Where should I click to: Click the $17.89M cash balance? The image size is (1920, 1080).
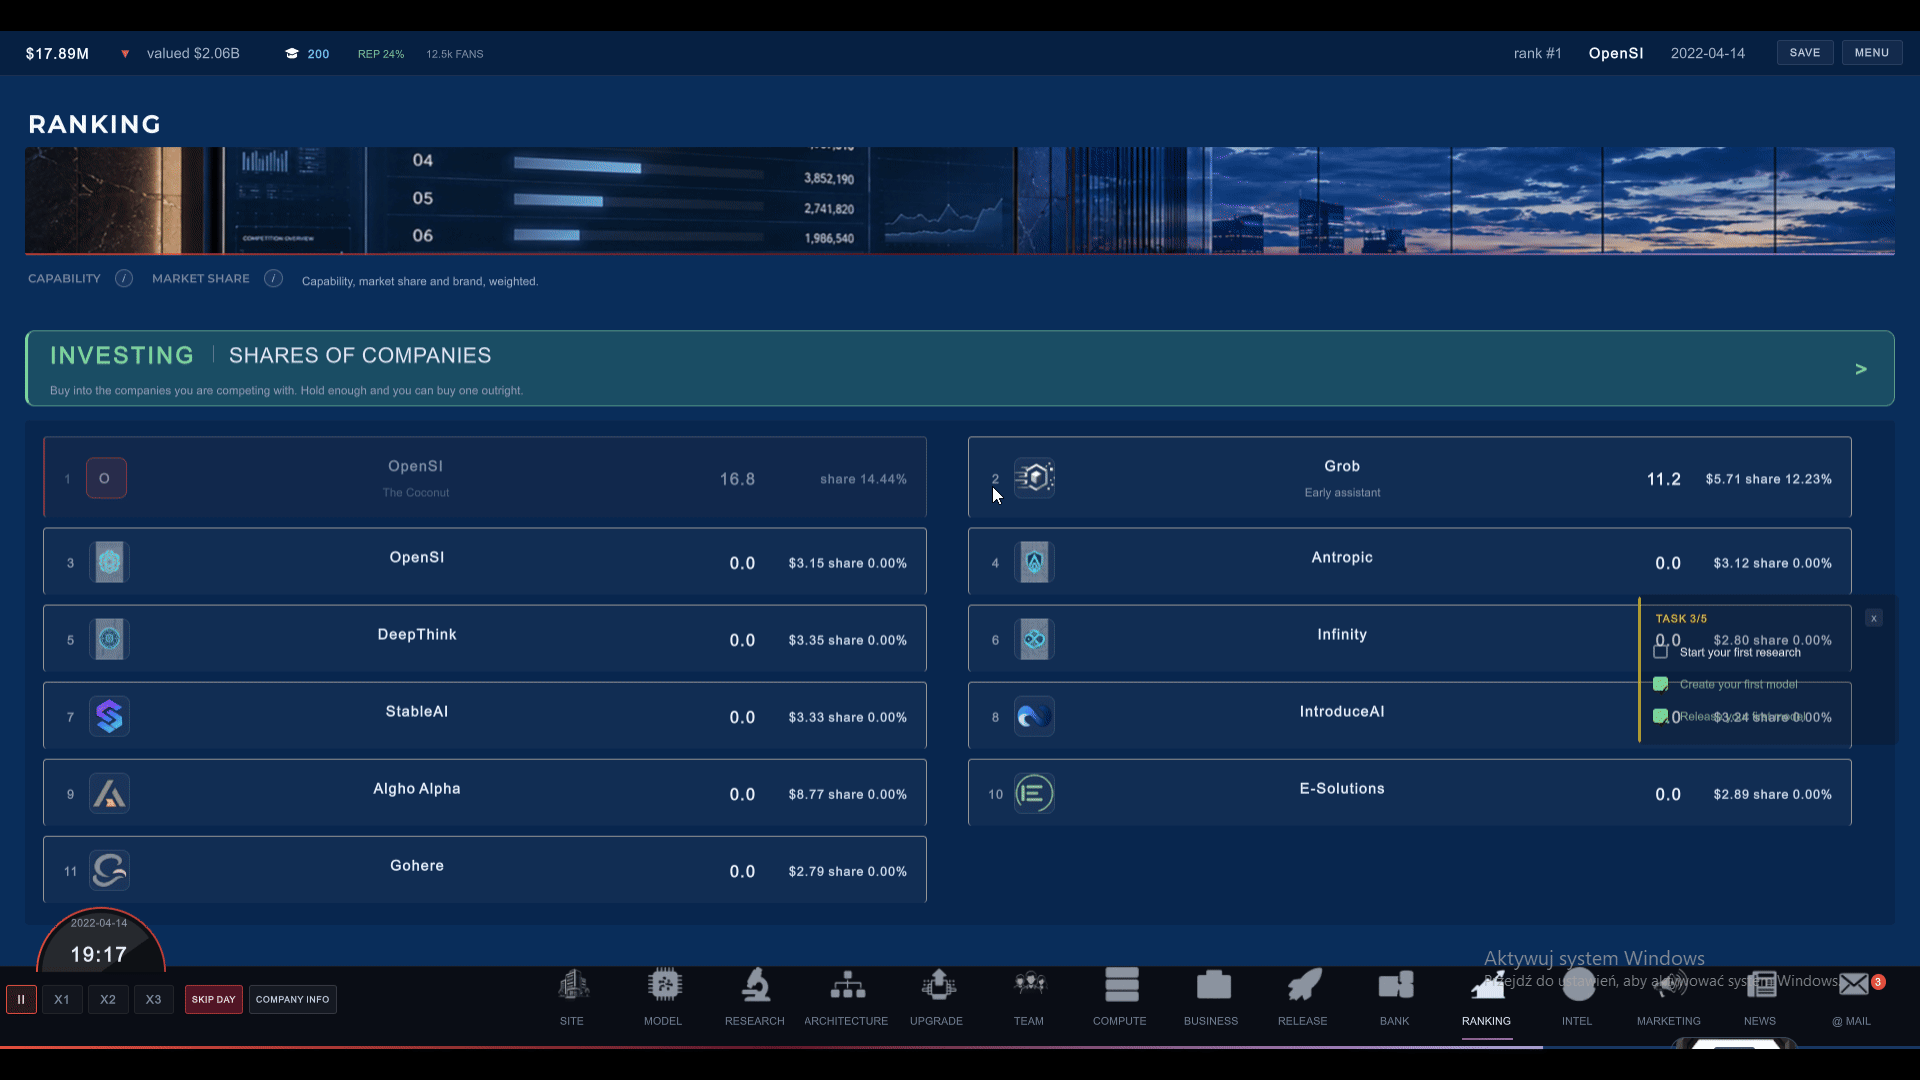coord(57,54)
